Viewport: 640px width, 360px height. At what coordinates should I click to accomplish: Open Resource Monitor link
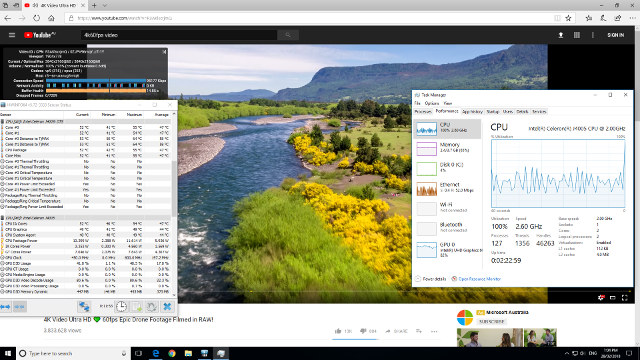pyautogui.click(x=476, y=279)
